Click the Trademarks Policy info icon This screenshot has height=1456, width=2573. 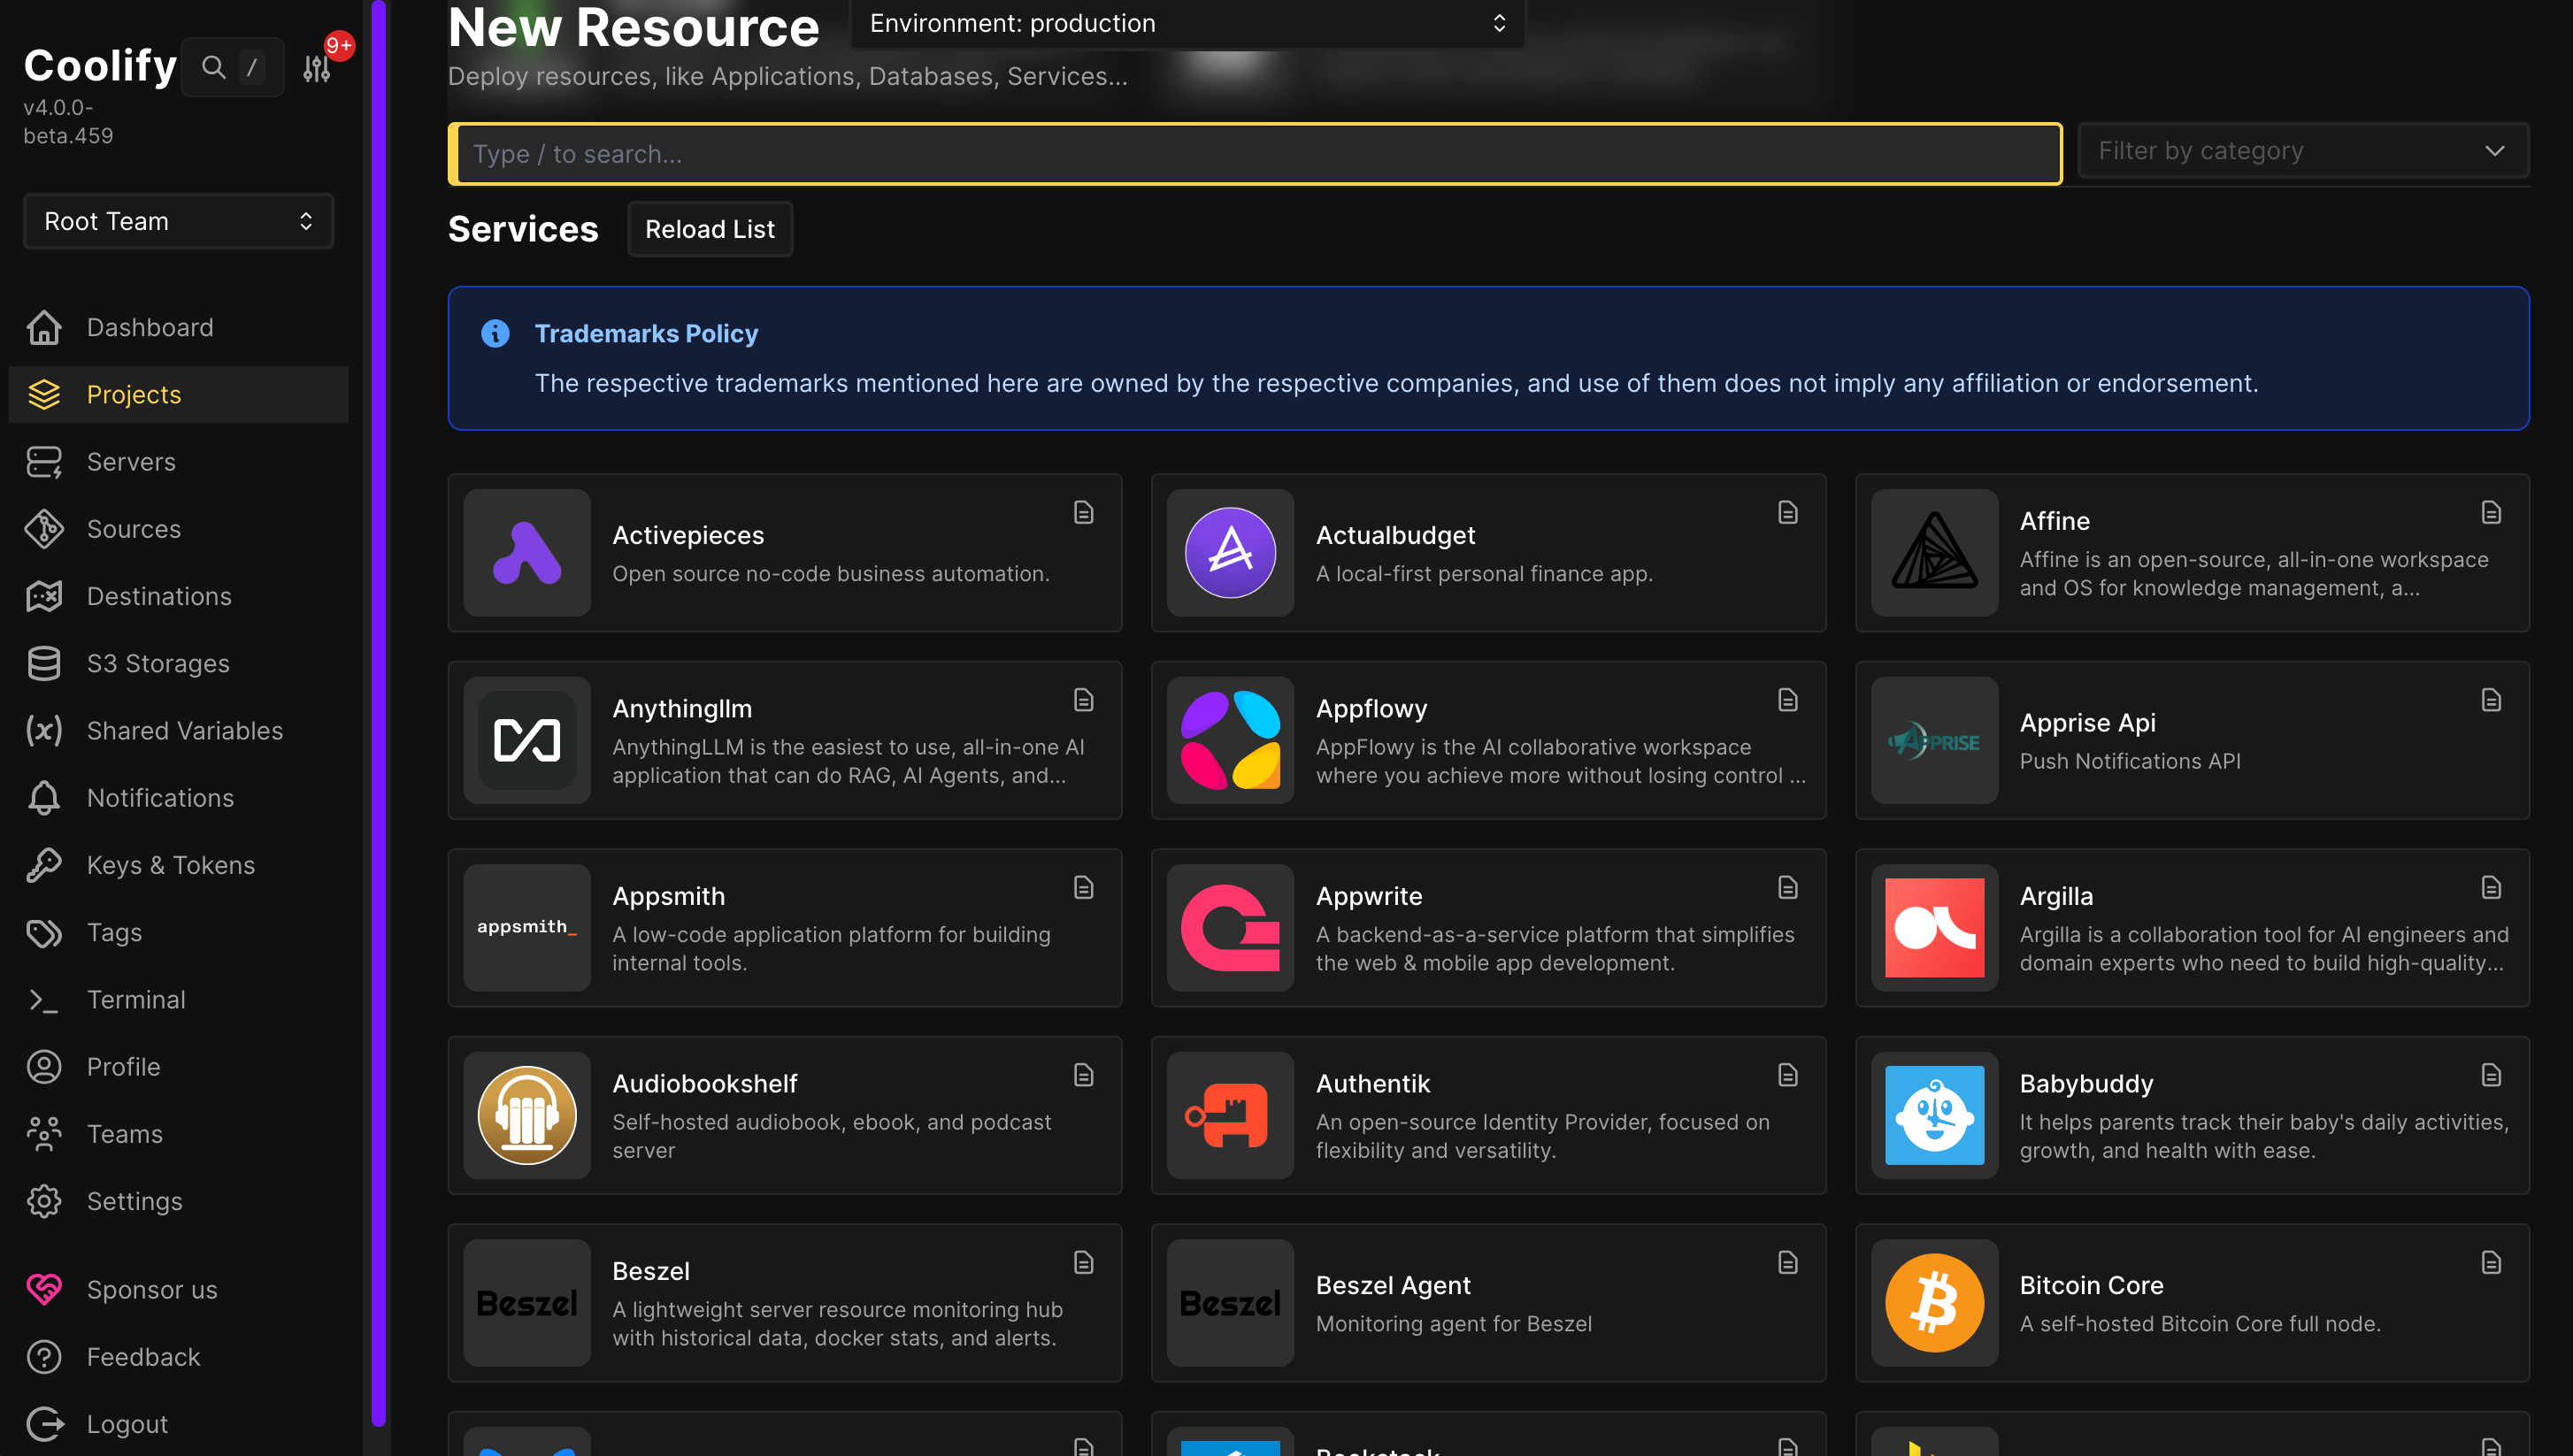click(x=495, y=333)
